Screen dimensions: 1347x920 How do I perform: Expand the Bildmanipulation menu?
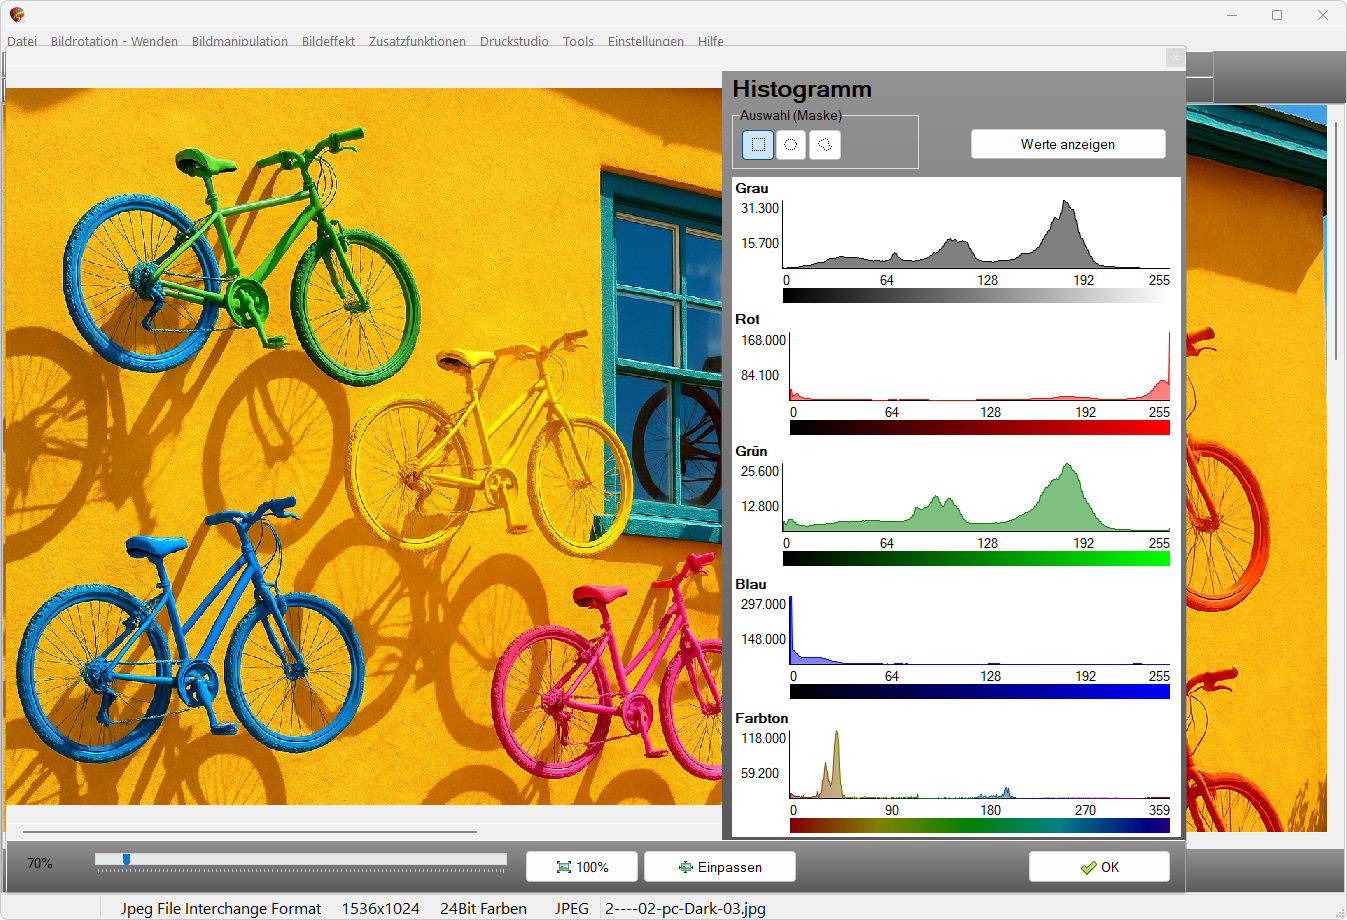(240, 41)
